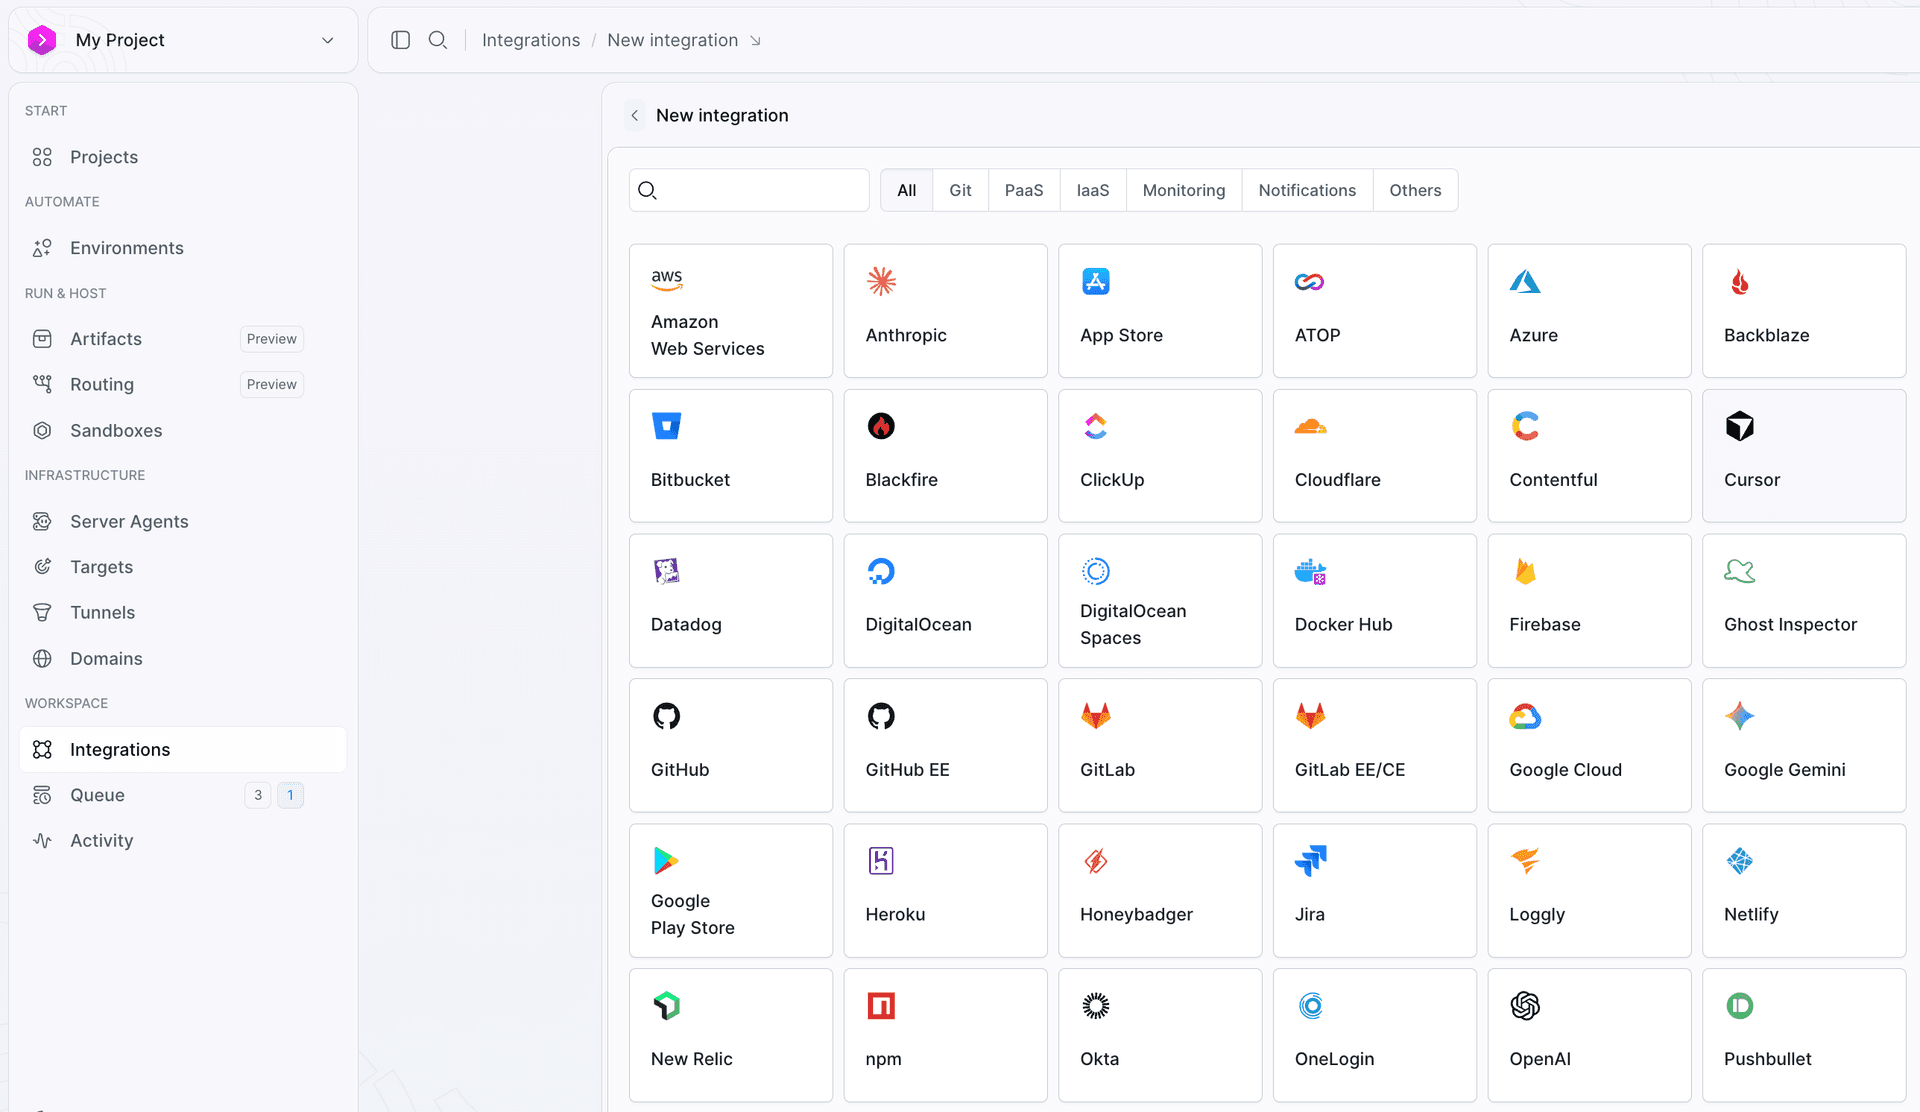Screen dimensions: 1920x1112
Task: Open Environments in the sidebar
Action: tap(183, 248)
